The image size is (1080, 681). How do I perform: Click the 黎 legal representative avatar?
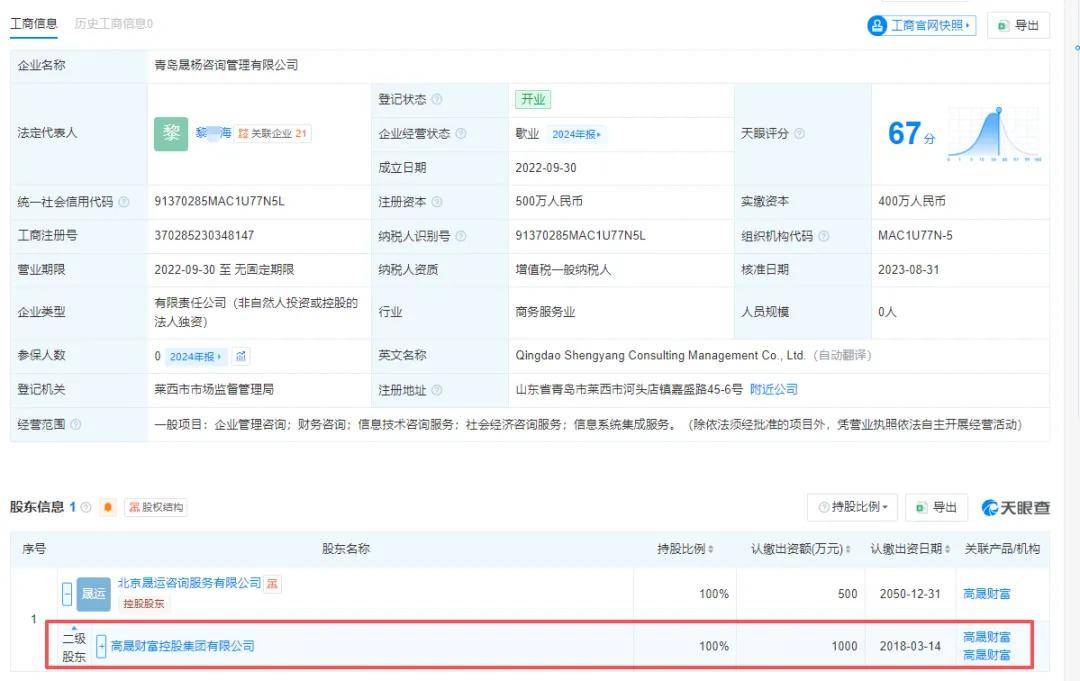click(171, 131)
